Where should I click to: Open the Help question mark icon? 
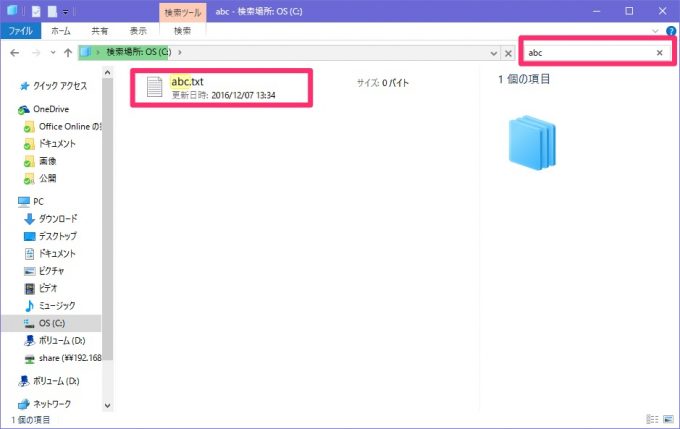671,31
